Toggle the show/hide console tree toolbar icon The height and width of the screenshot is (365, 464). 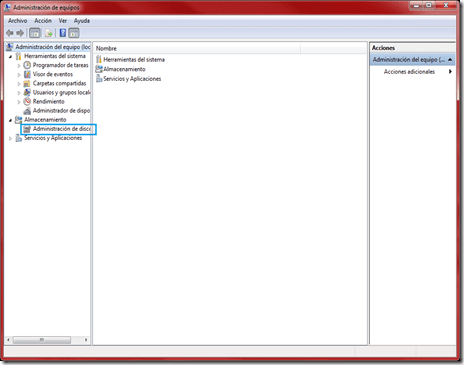coord(35,33)
